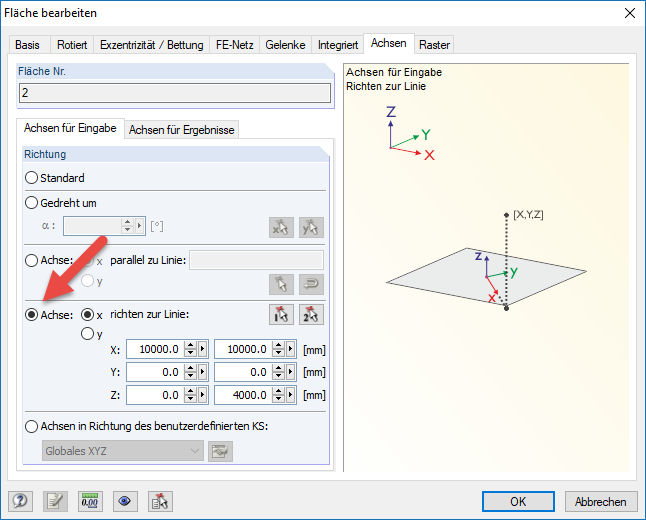Open the Exzentrizität / Bettung tab

[152, 45]
